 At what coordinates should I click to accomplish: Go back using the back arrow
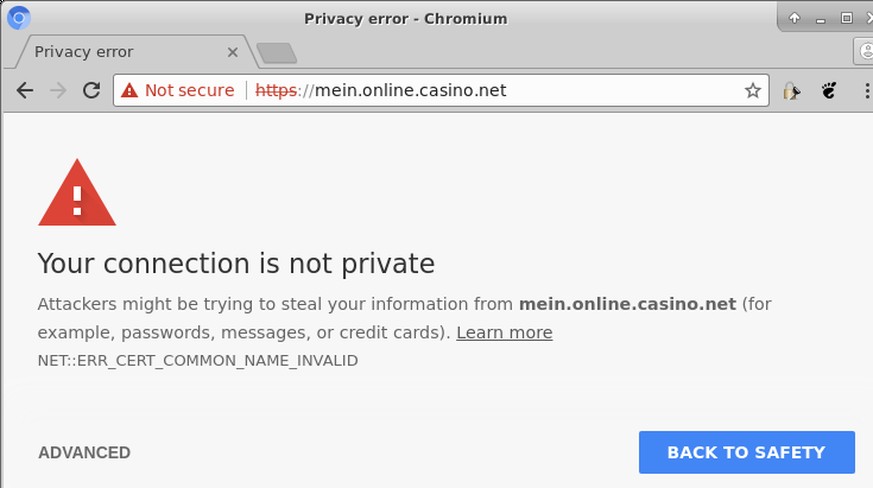coord(24,90)
